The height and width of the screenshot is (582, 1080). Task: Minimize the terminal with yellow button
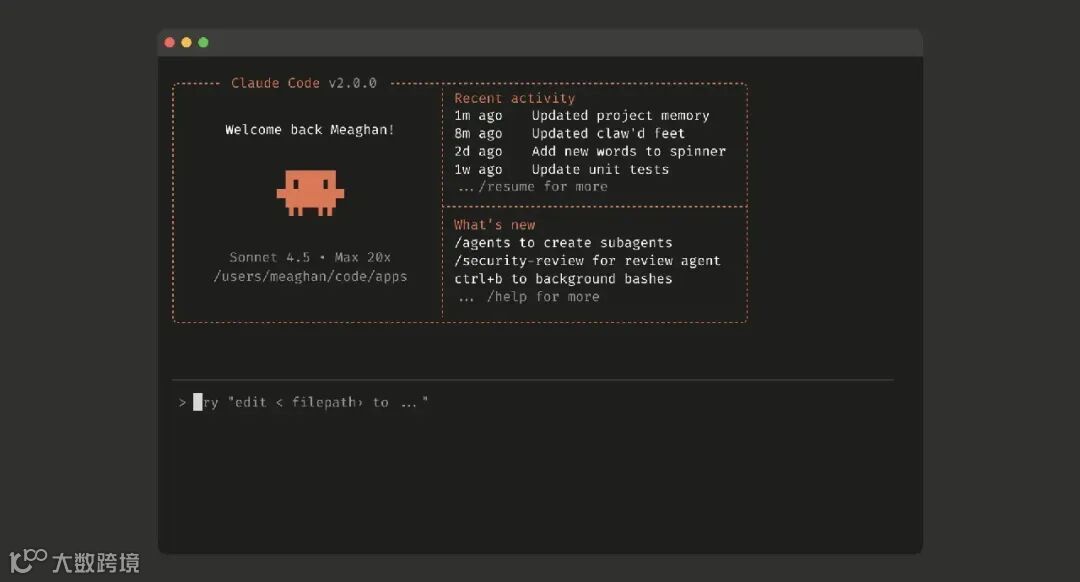tap(186, 43)
